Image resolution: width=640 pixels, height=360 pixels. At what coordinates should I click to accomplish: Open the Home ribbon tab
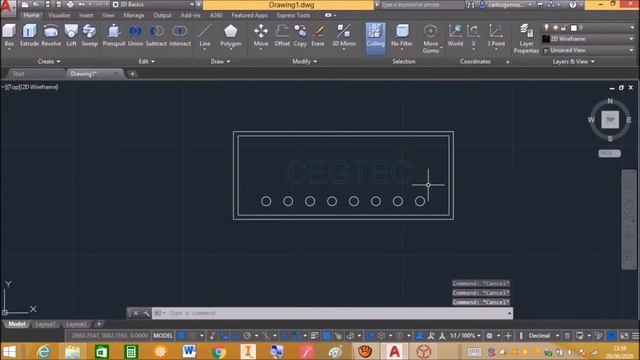[x=31, y=15]
